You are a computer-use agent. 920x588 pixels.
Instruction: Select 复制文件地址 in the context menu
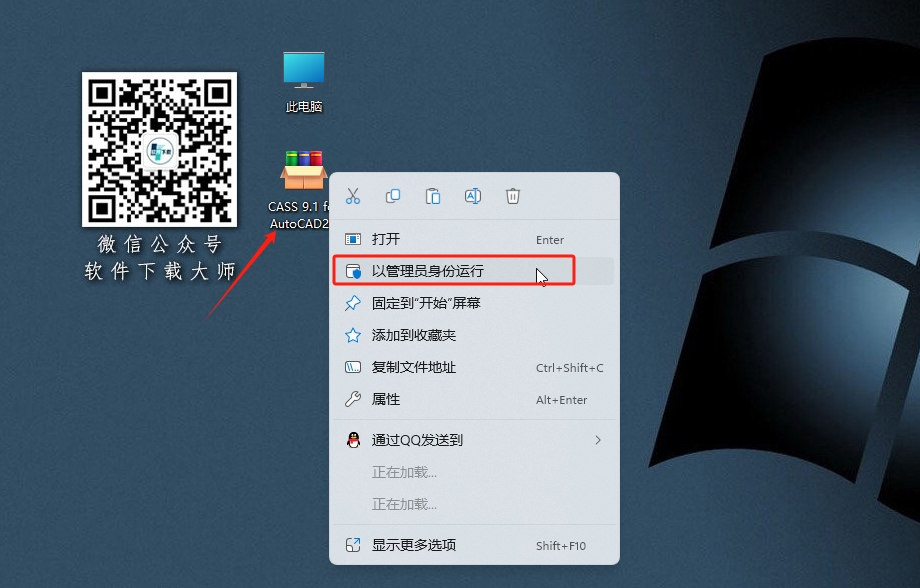click(x=412, y=367)
